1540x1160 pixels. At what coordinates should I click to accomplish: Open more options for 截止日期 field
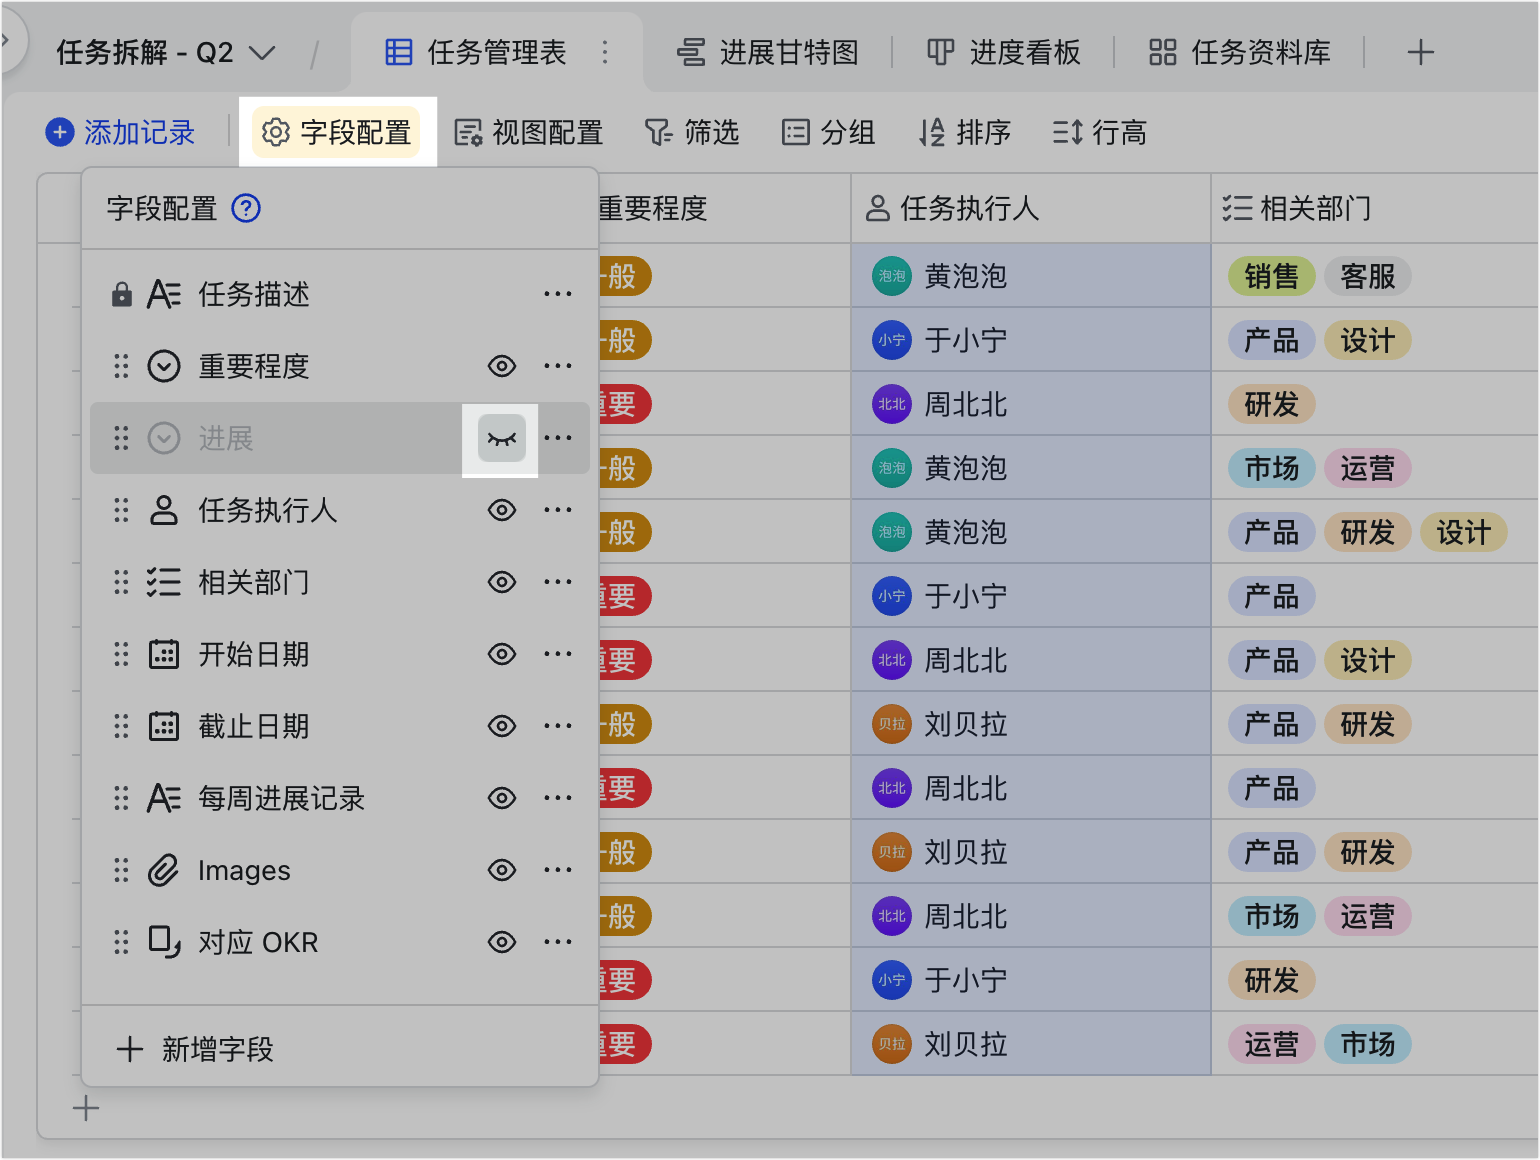click(x=558, y=726)
